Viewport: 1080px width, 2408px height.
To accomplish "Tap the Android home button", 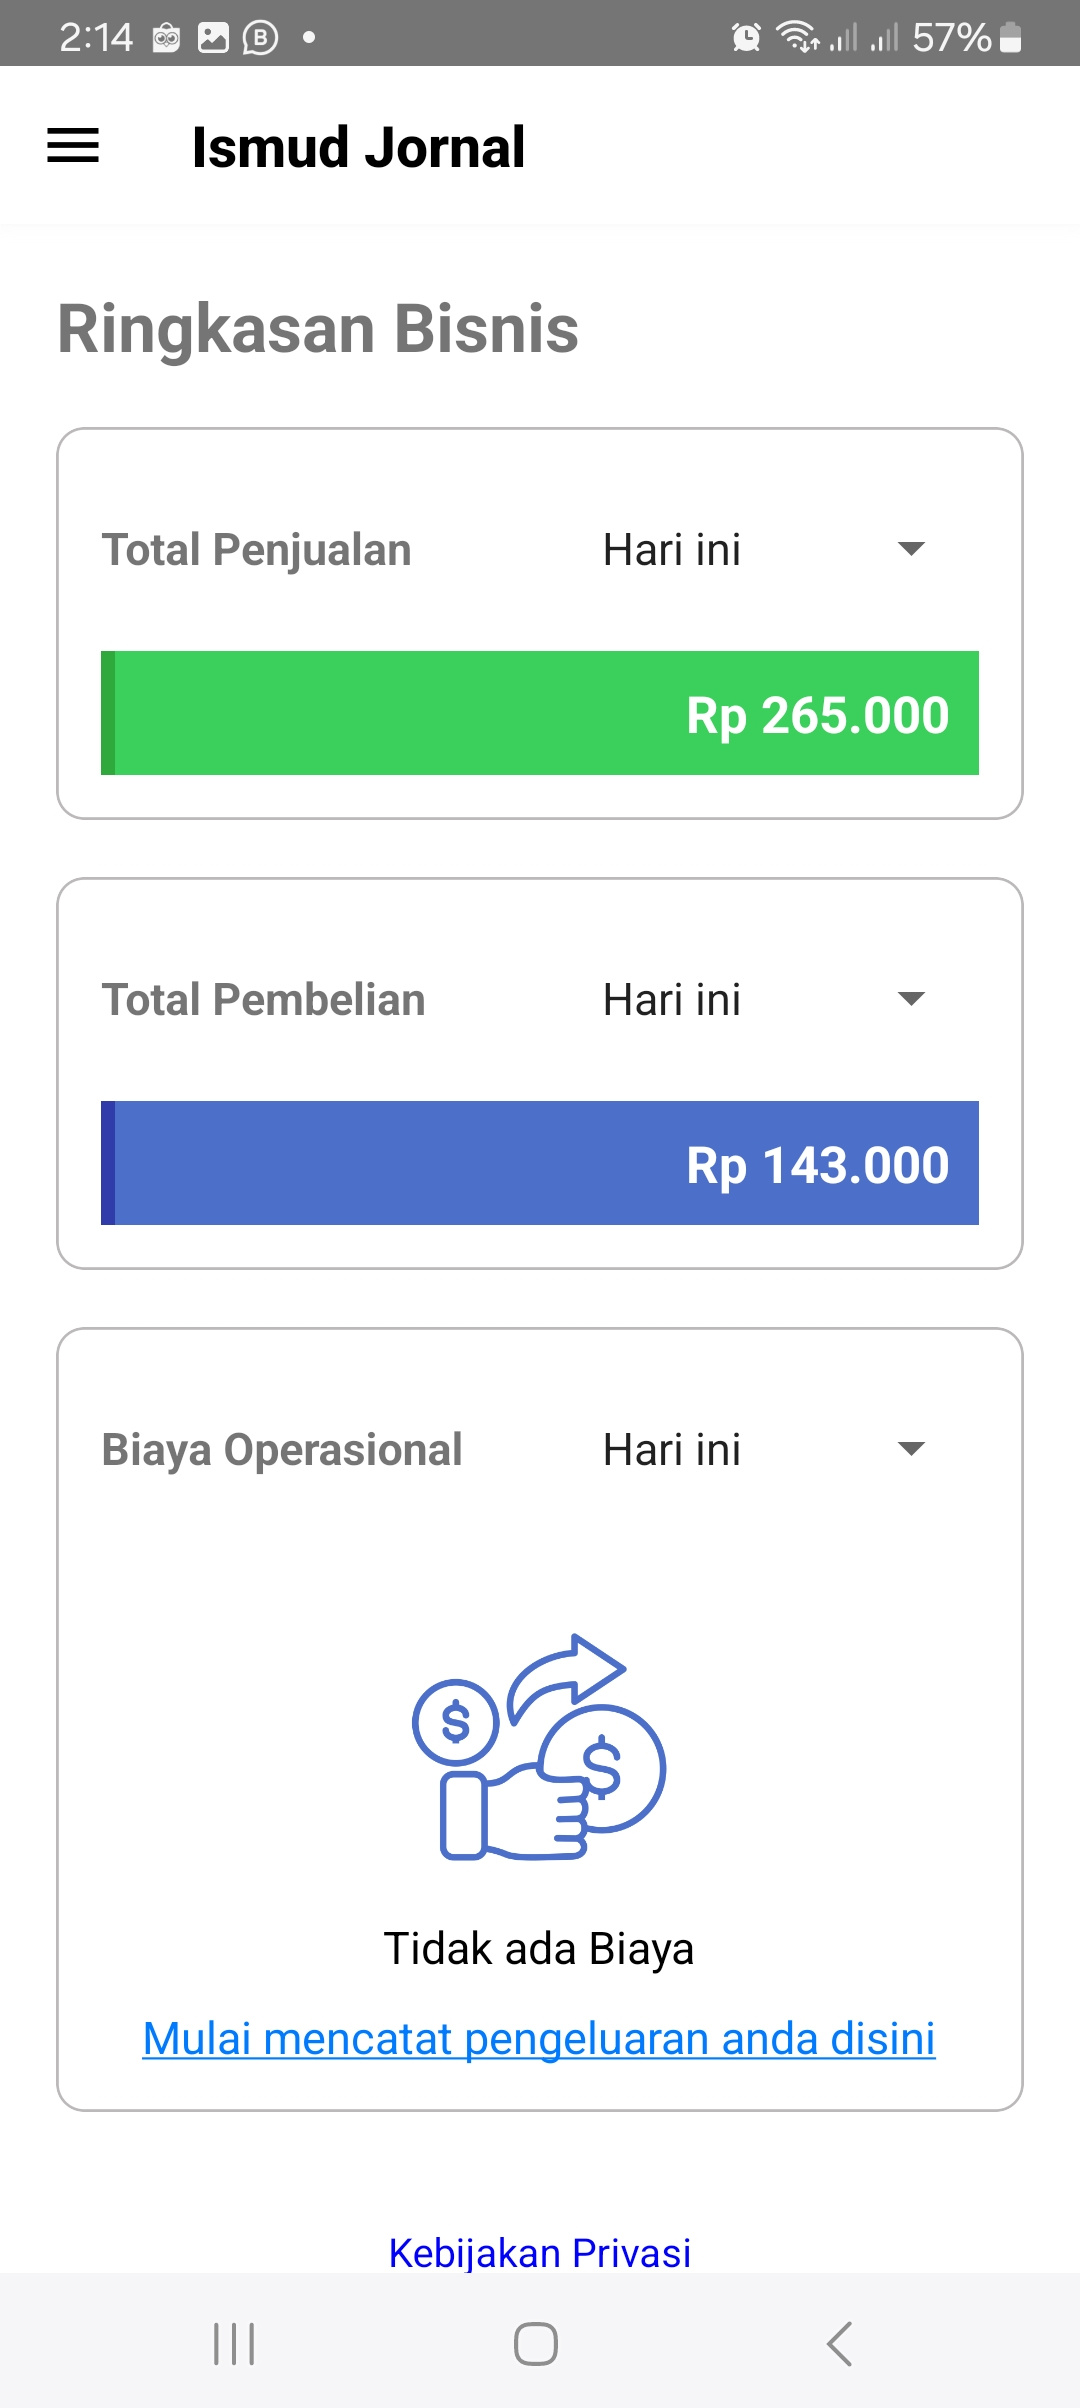I will click(536, 2343).
